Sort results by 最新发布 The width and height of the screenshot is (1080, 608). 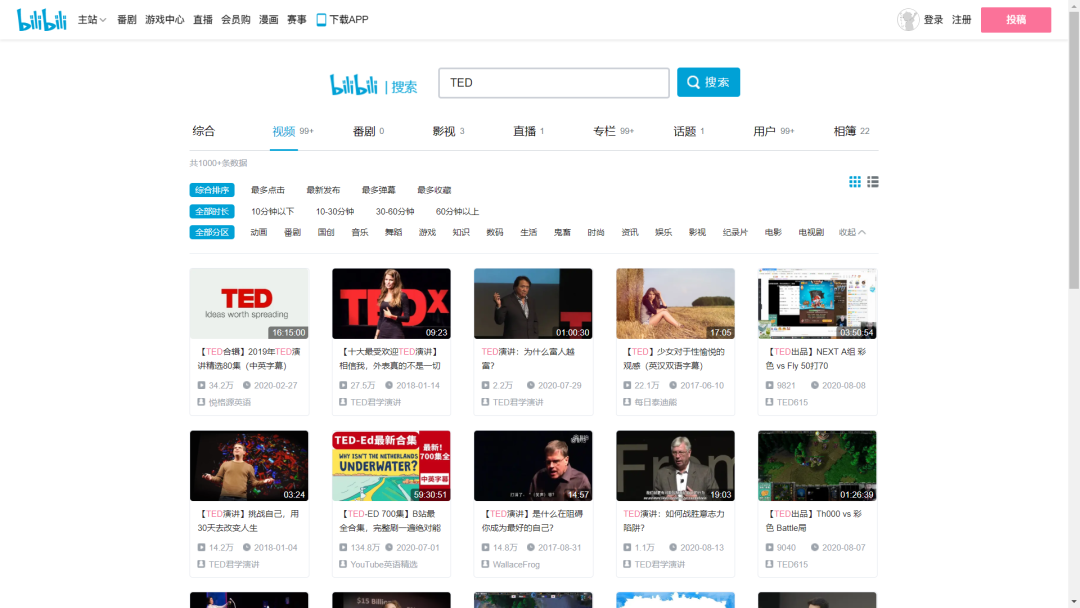click(x=323, y=190)
